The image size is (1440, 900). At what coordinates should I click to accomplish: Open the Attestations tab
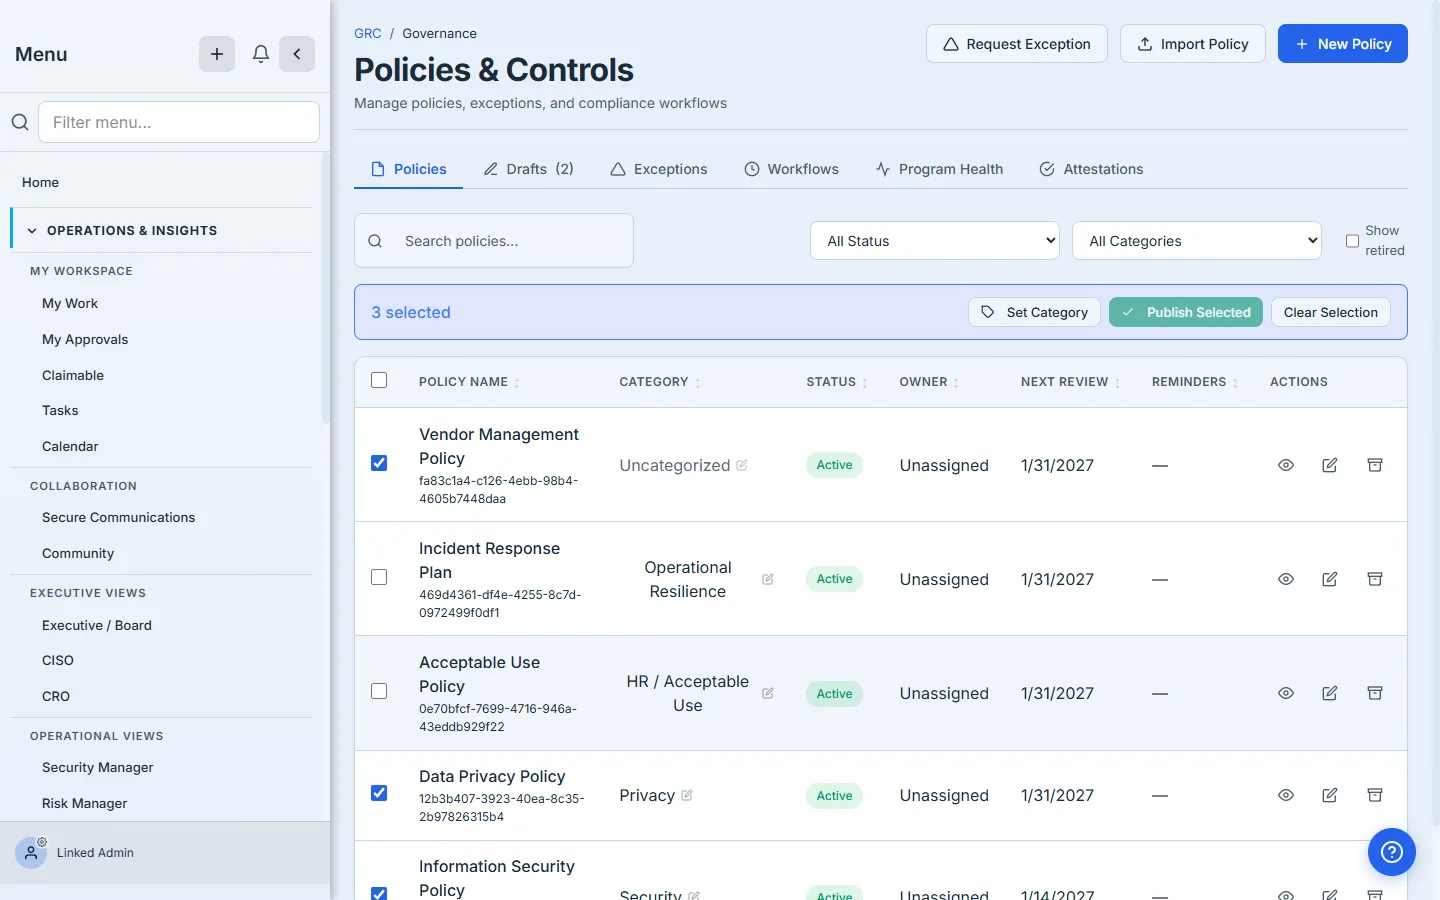pos(1091,169)
